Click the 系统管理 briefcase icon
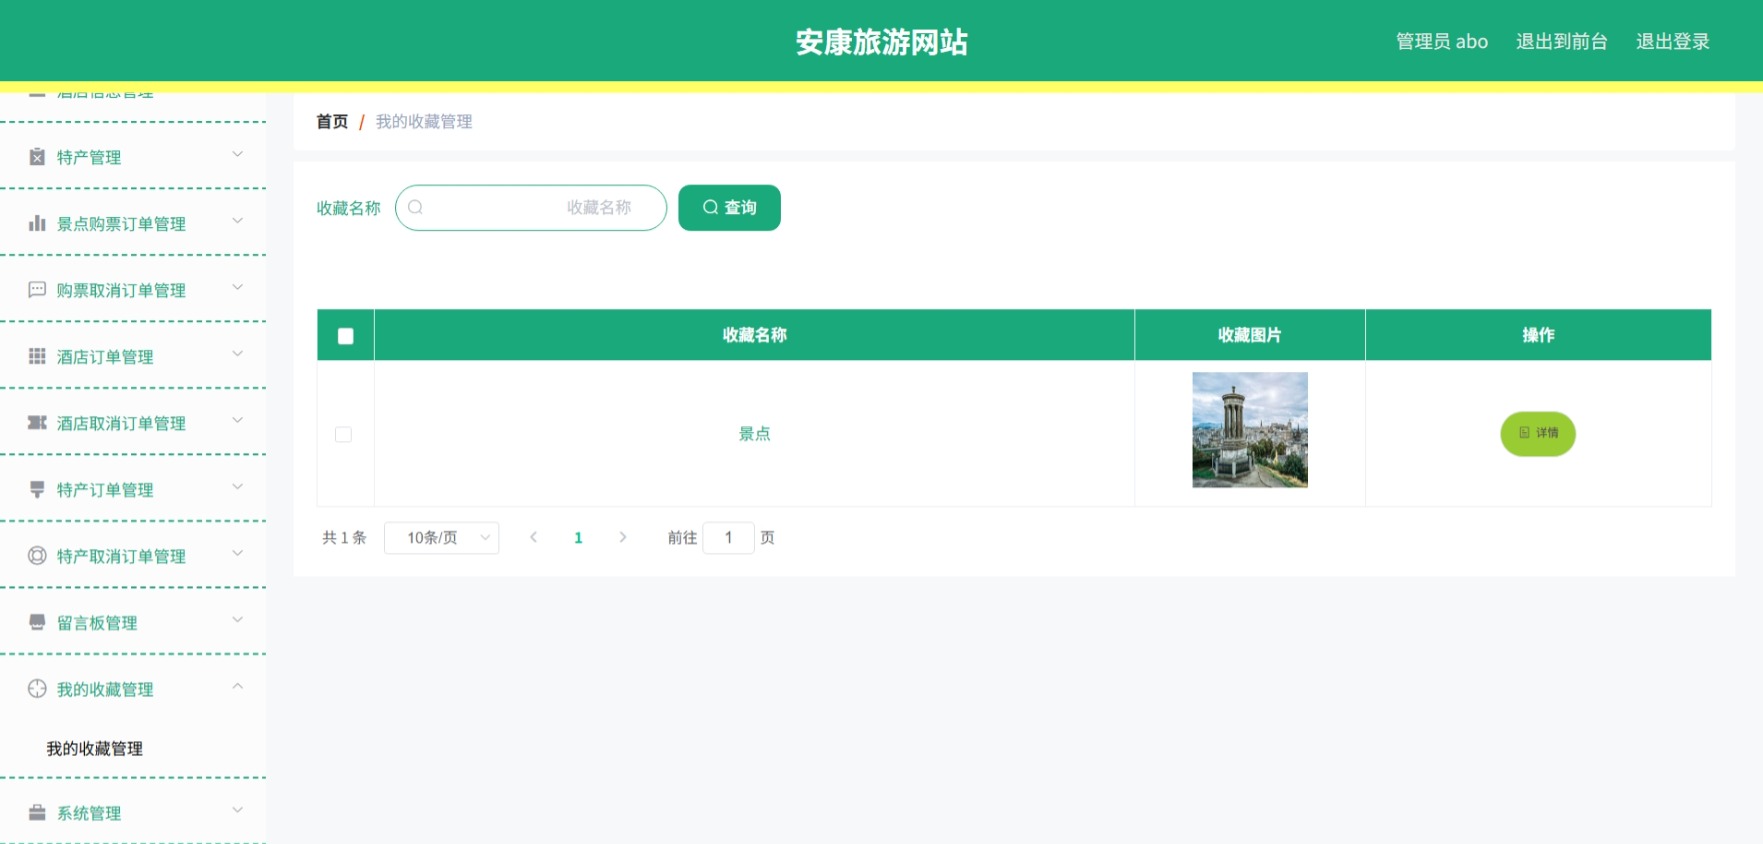The height and width of the screenshot is (844, 1763). point(37,813)
